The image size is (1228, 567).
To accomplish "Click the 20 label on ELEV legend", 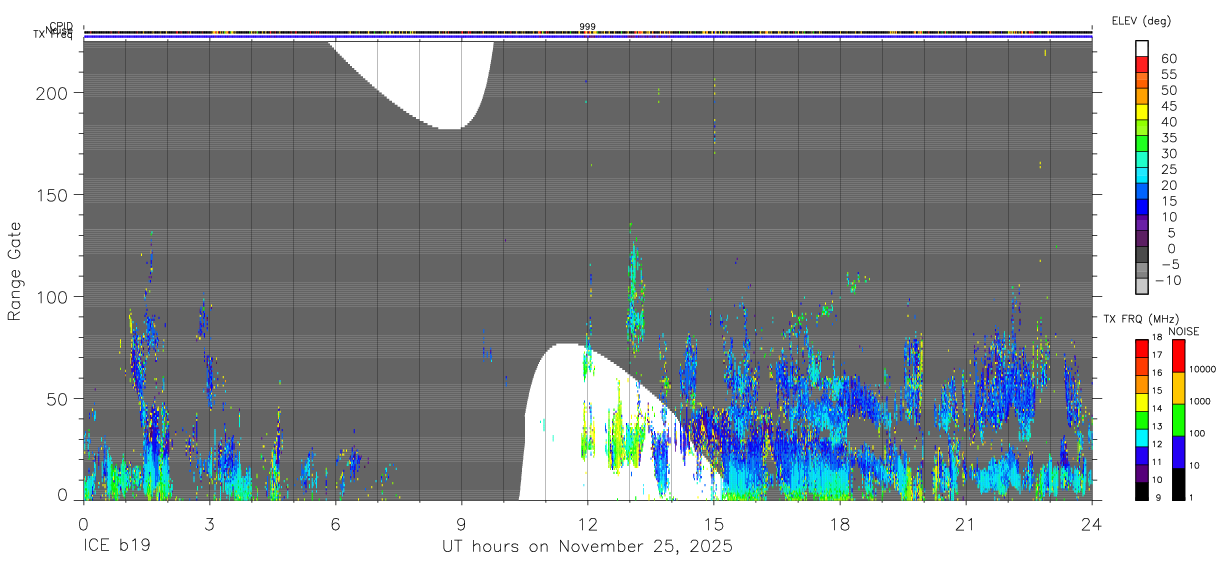I will (x=1168, y=186).
